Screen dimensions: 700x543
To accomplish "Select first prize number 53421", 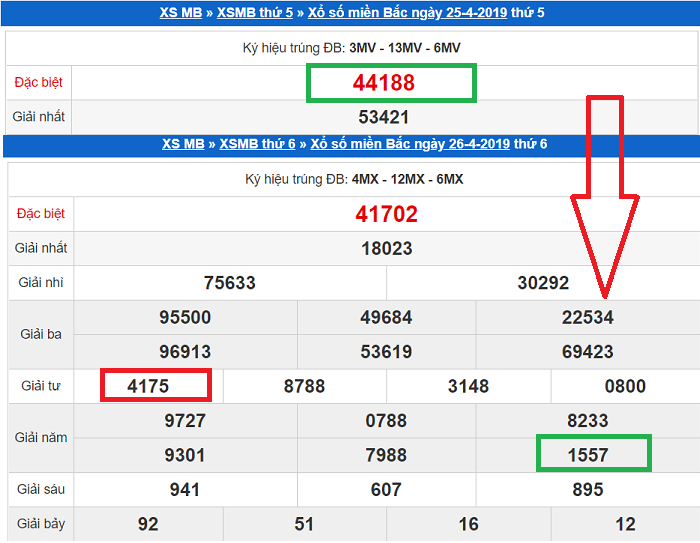I will 384,117.
